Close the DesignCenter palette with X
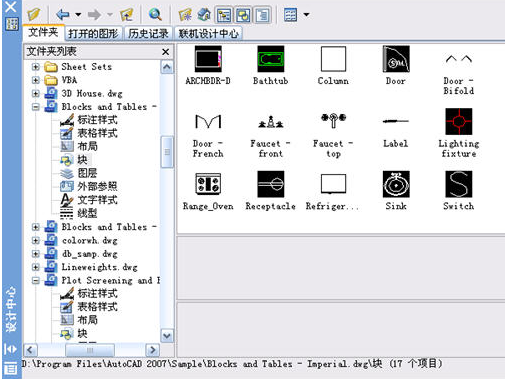Viewport: 505px width, 379px height. coord(11,6)
